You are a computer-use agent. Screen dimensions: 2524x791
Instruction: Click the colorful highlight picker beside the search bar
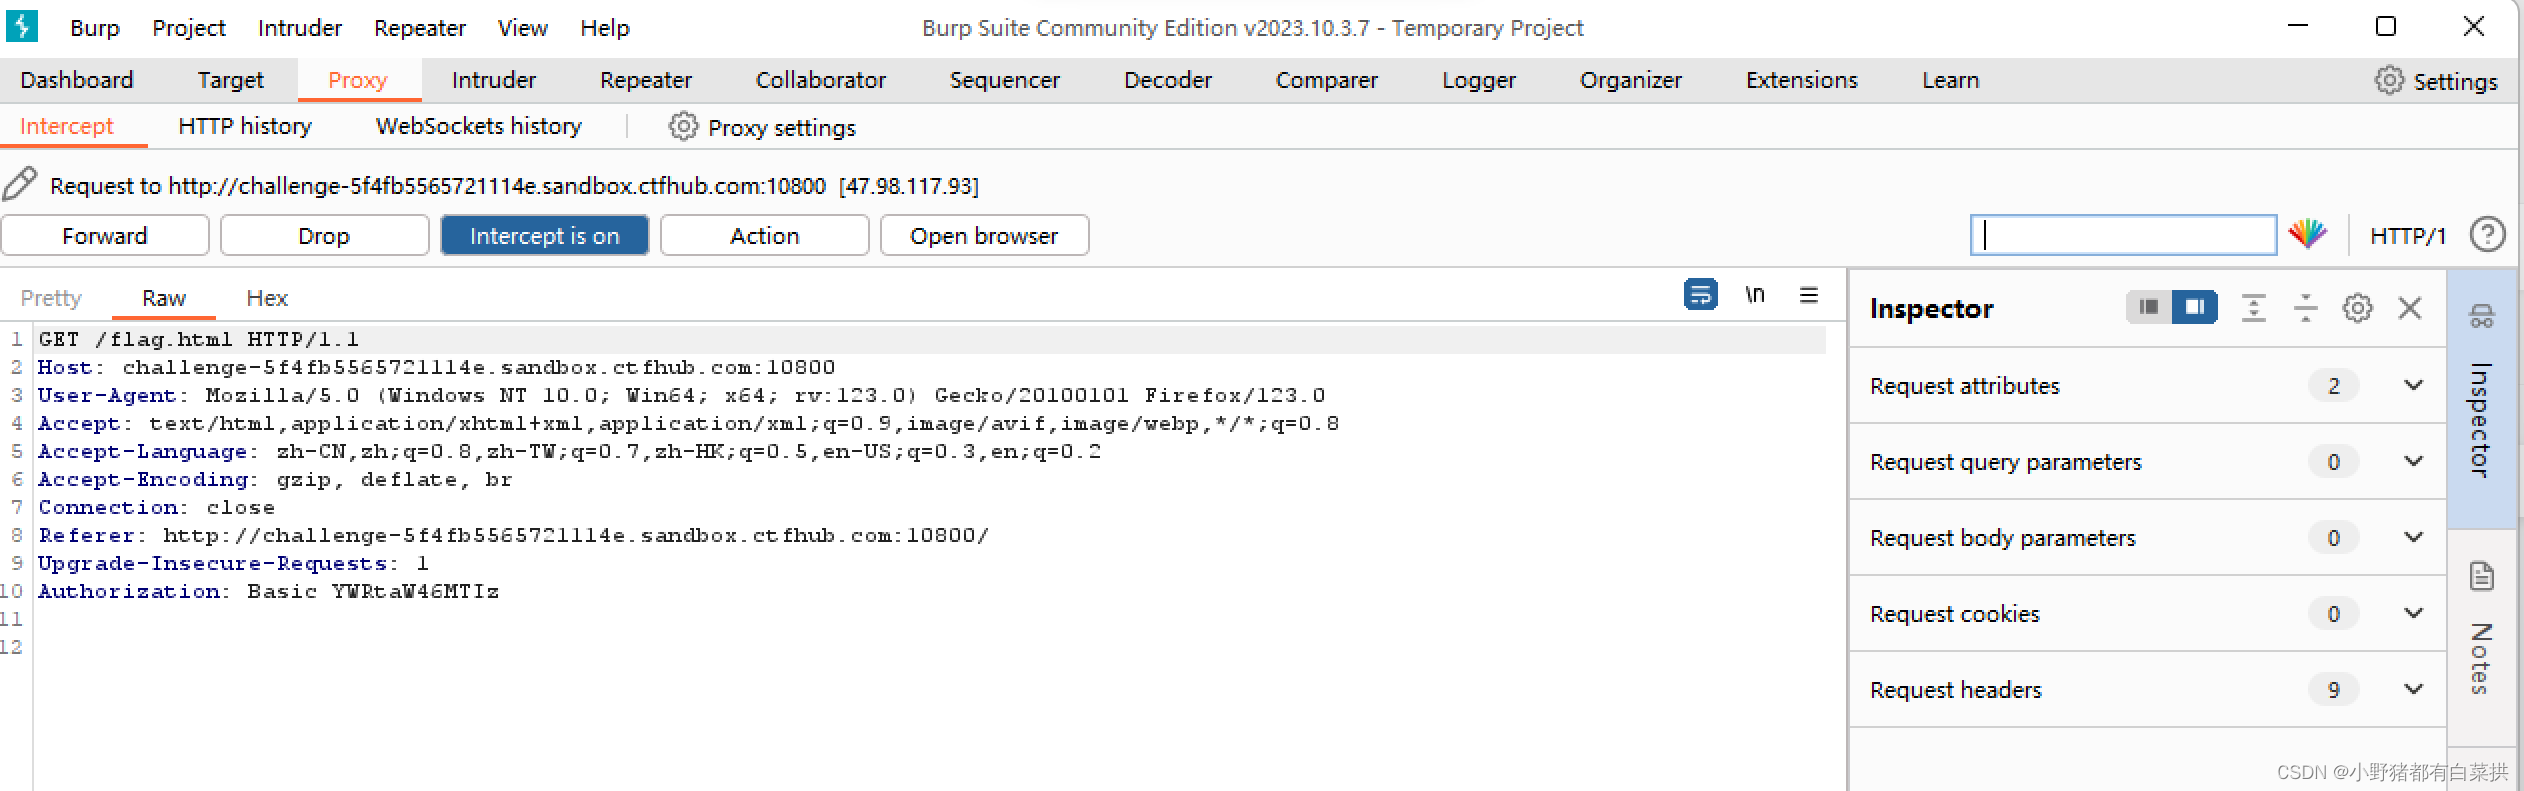tap(2309, 234)
